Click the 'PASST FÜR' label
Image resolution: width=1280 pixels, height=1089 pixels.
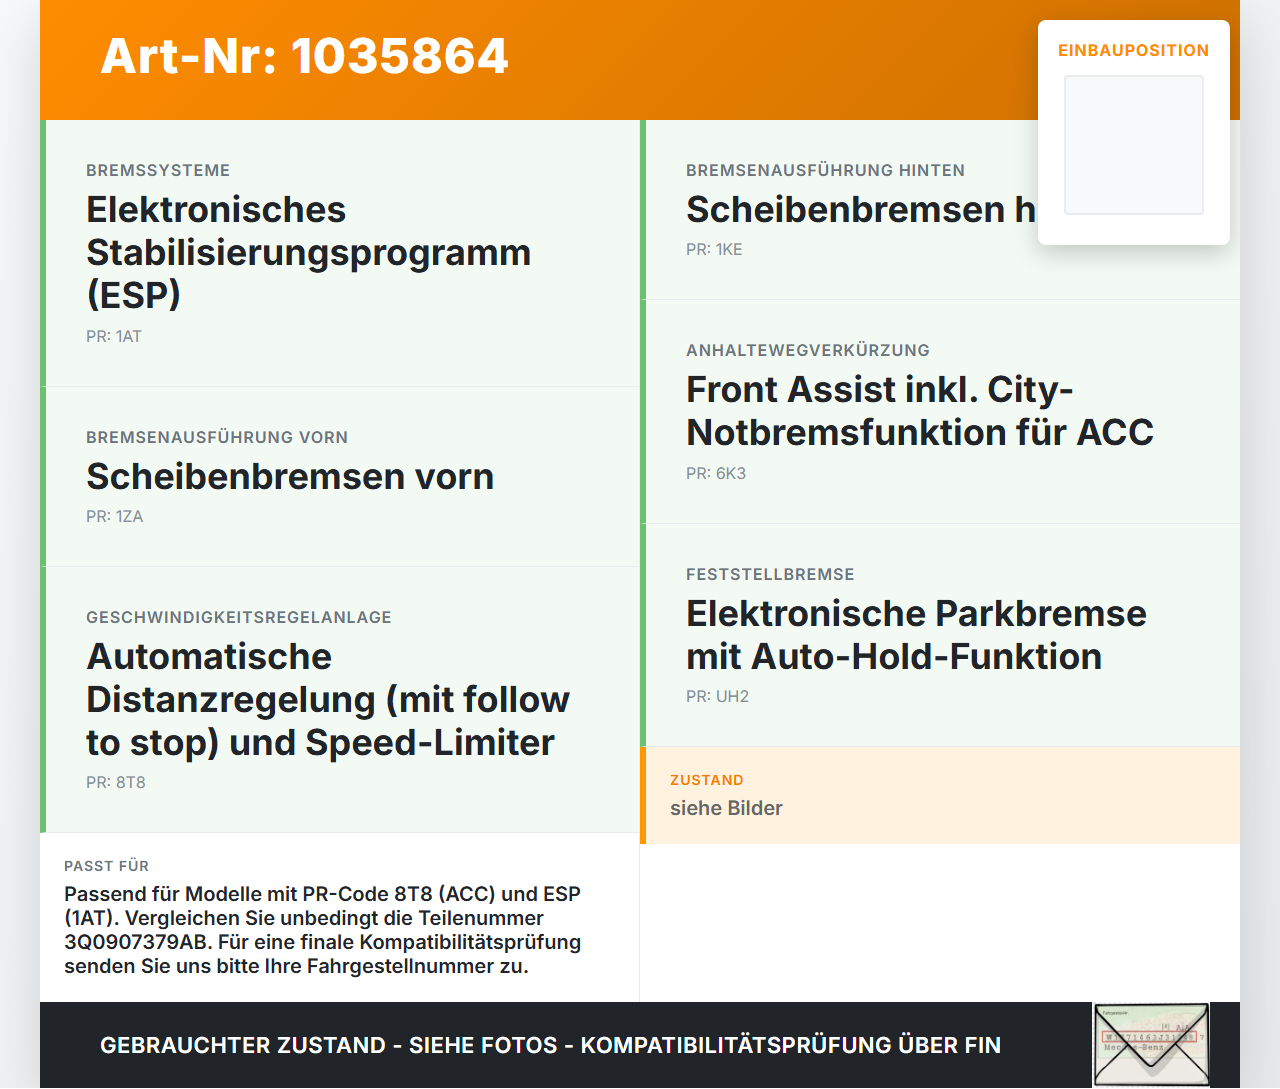pos(106,866)
